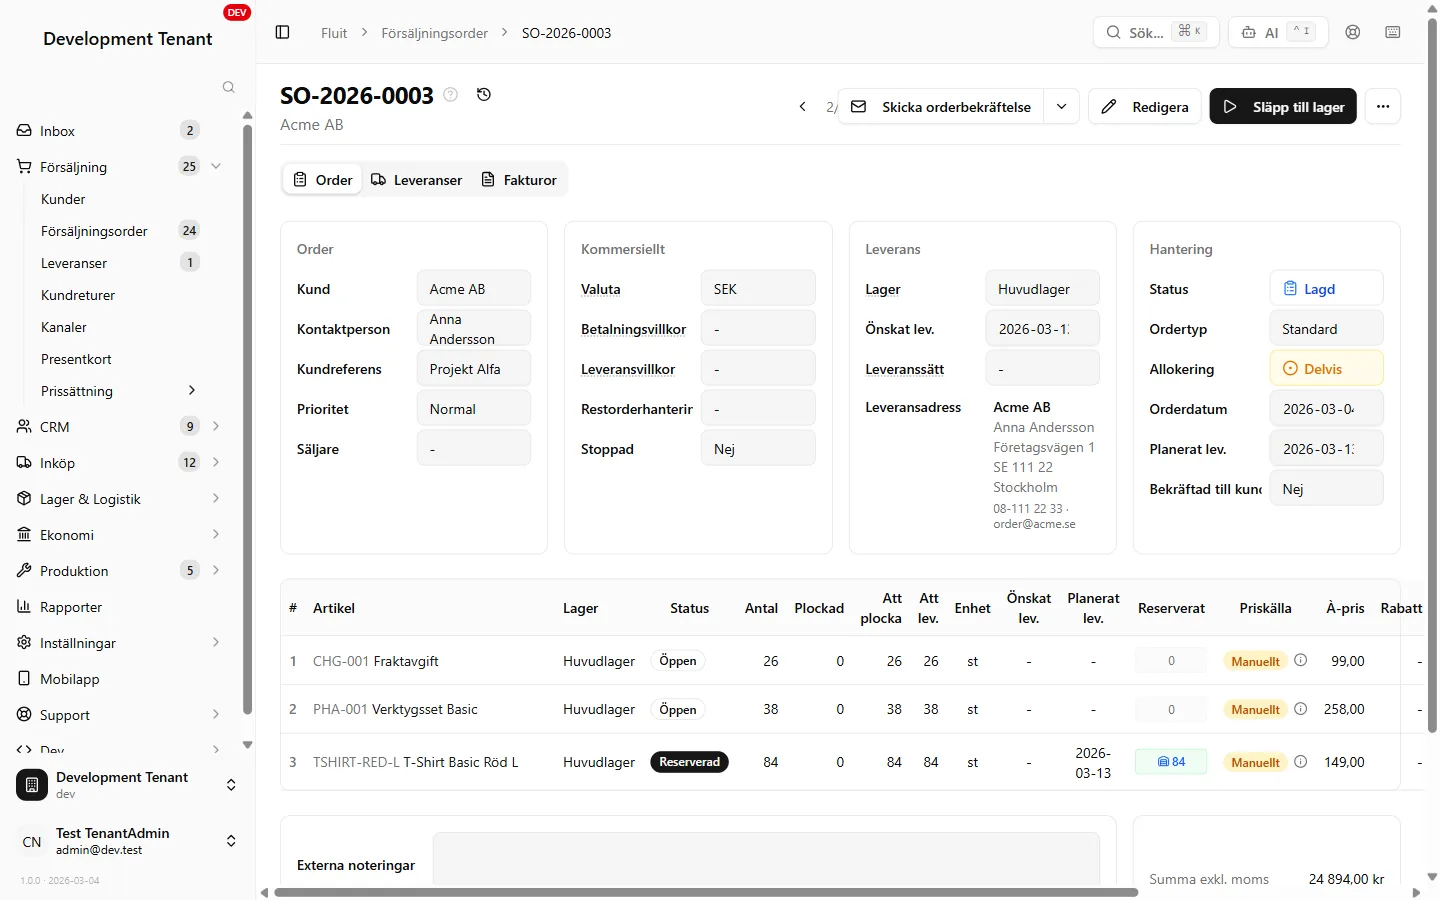Expand the Inställningar section chevron
This screenshot has height=900, width=1440.
click(x=216, y=642)
